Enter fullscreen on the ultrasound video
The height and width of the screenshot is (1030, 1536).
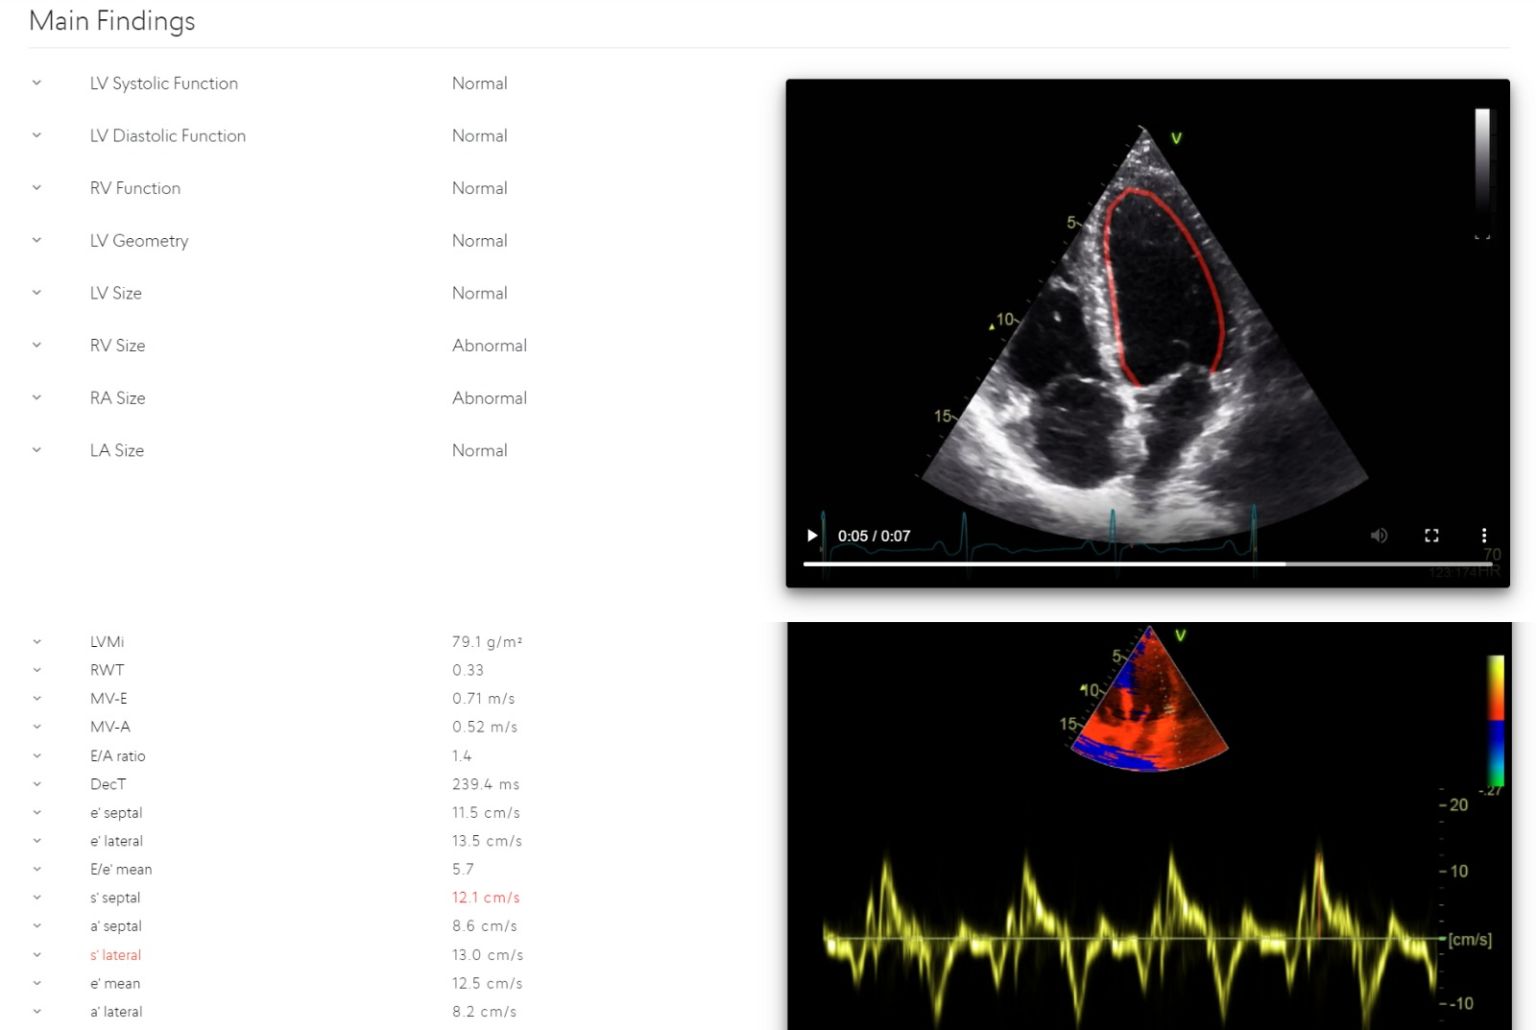coord(1431,535)
